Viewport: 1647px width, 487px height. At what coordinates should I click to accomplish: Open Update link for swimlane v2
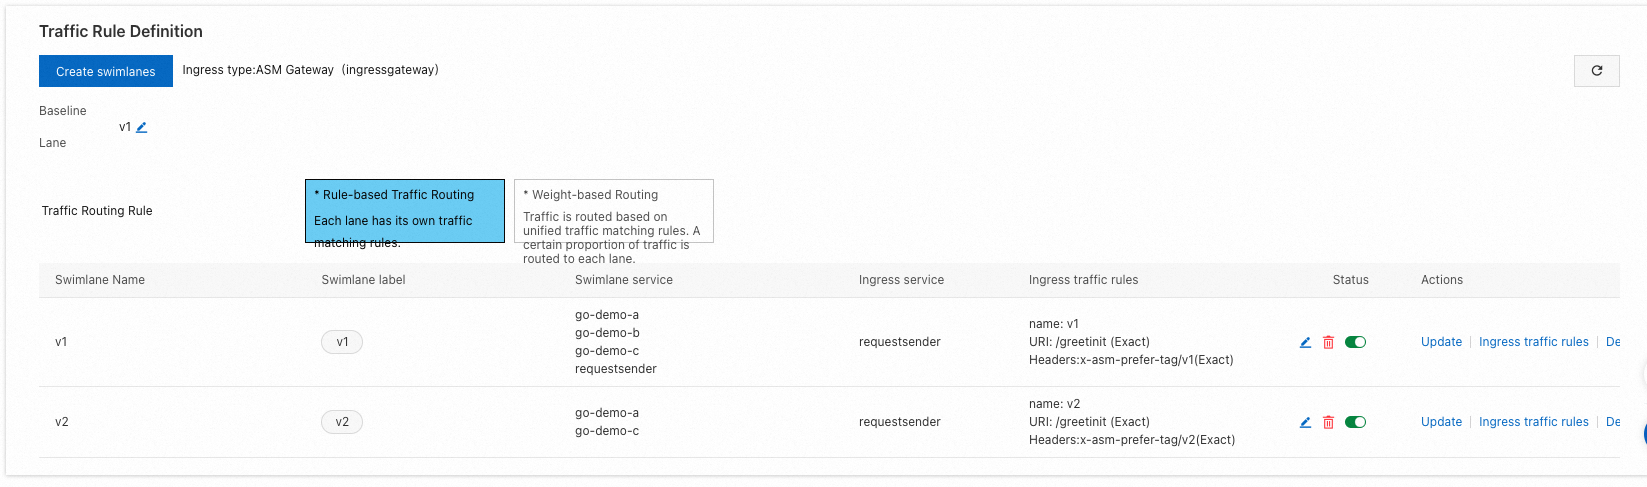[x=1441, y=422]
